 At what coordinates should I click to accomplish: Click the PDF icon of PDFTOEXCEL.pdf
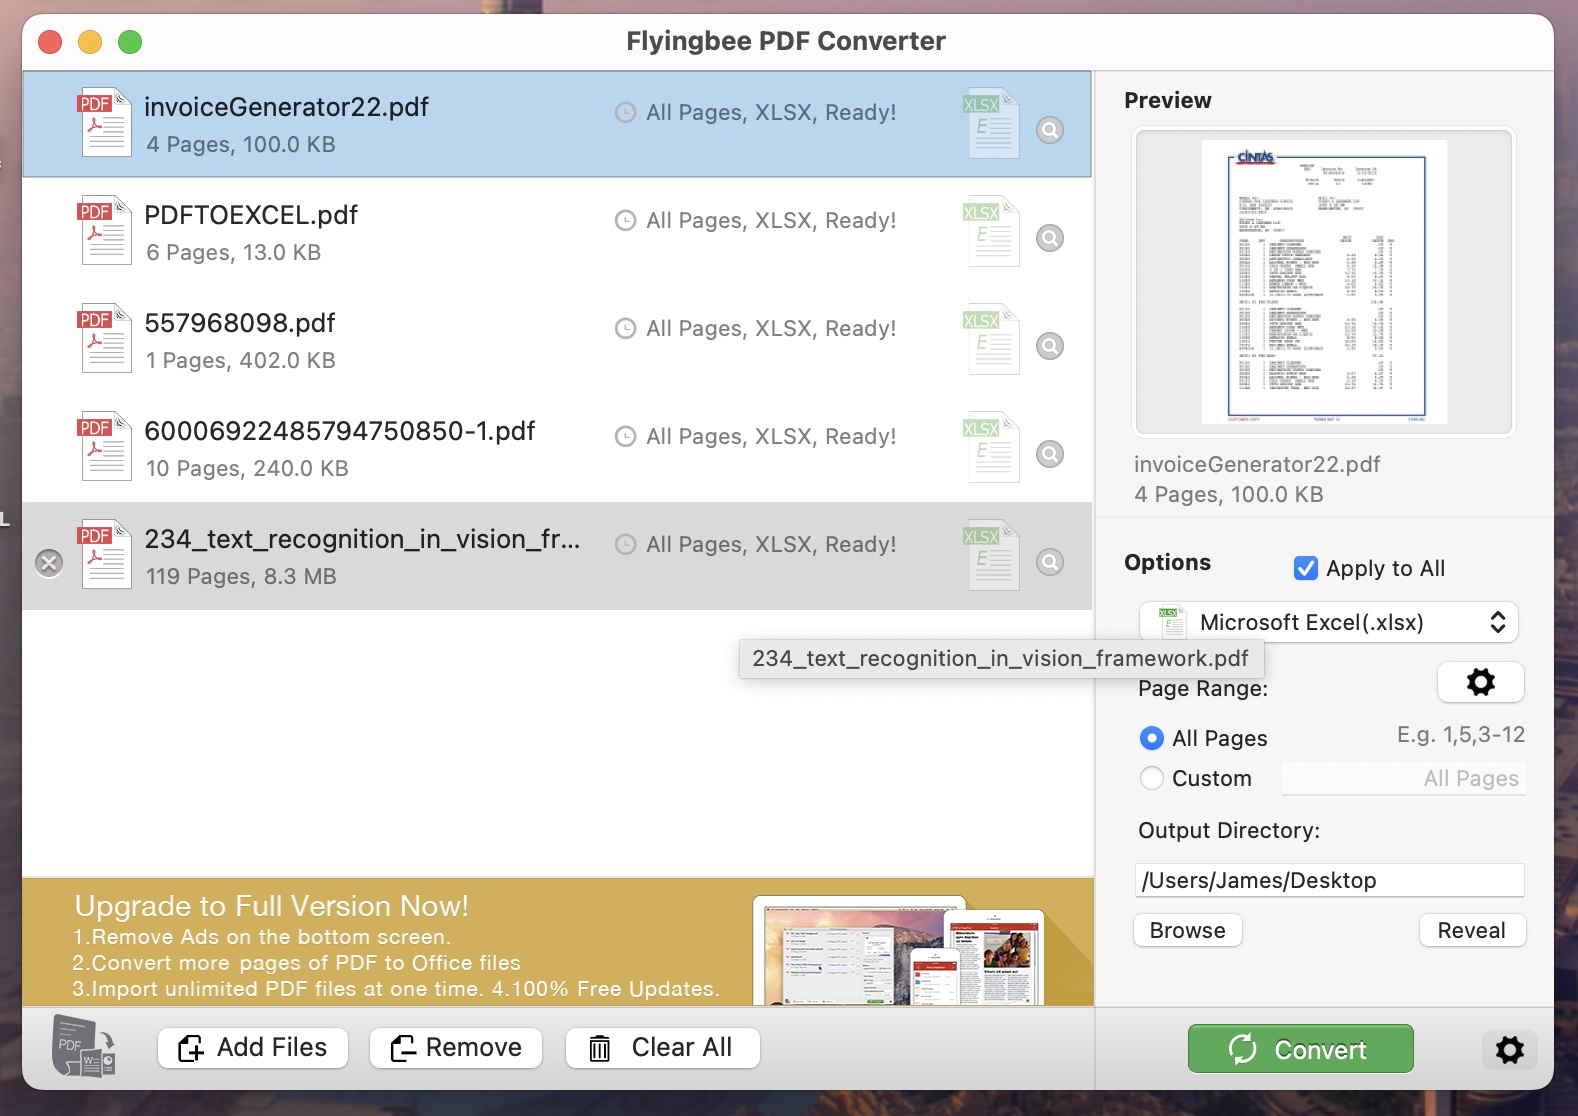105,231
